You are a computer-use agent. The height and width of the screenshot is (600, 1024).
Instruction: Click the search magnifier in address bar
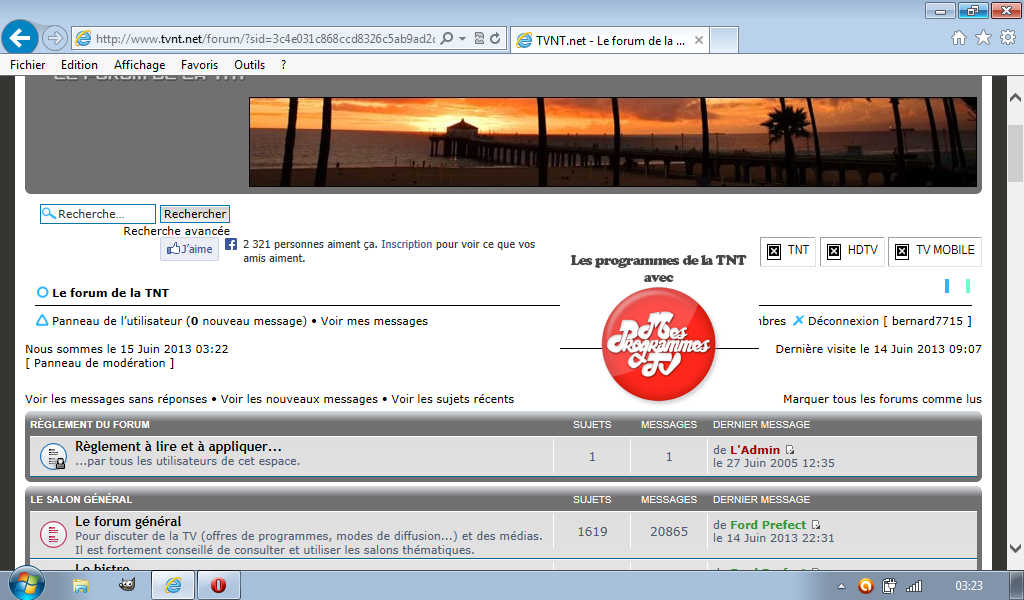pos(447,39)
